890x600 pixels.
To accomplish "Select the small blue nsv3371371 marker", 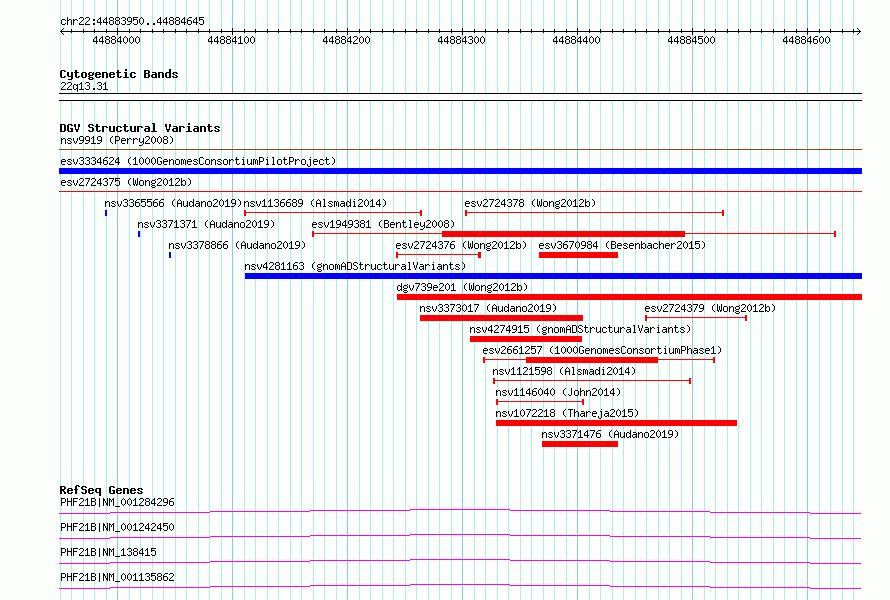I will 139,234.
